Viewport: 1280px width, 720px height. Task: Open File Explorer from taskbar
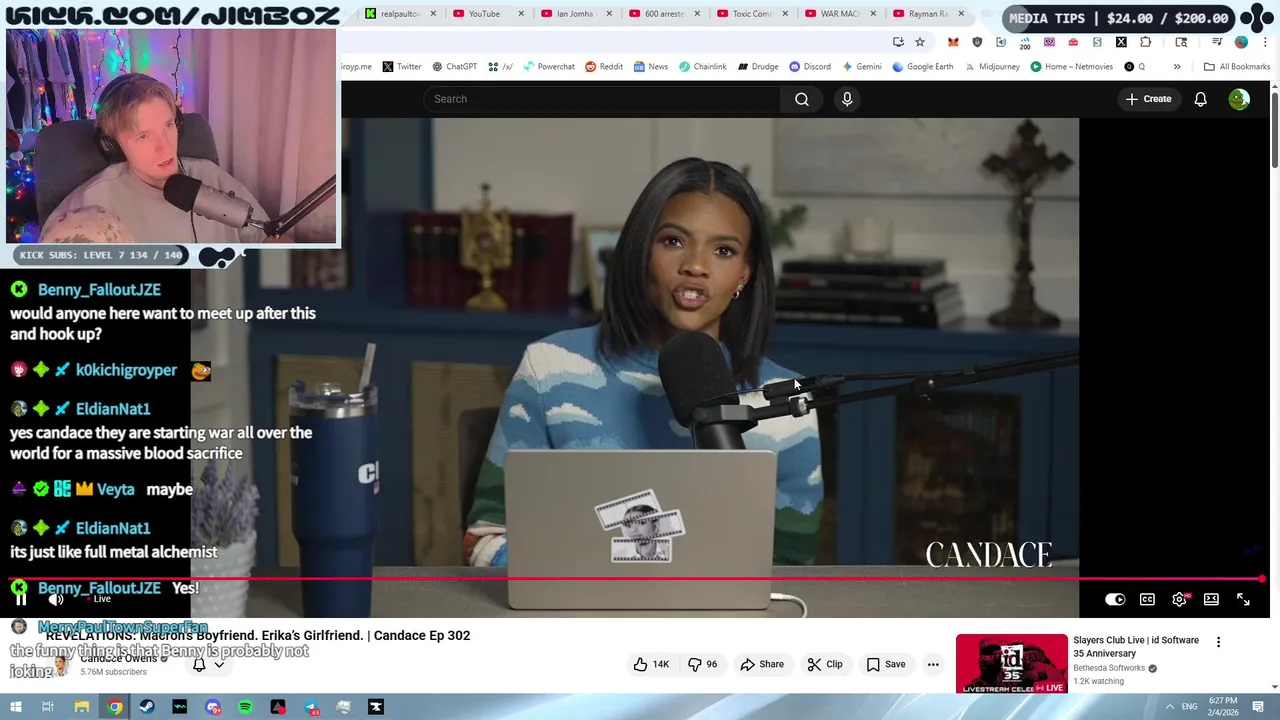click(82, 707)
